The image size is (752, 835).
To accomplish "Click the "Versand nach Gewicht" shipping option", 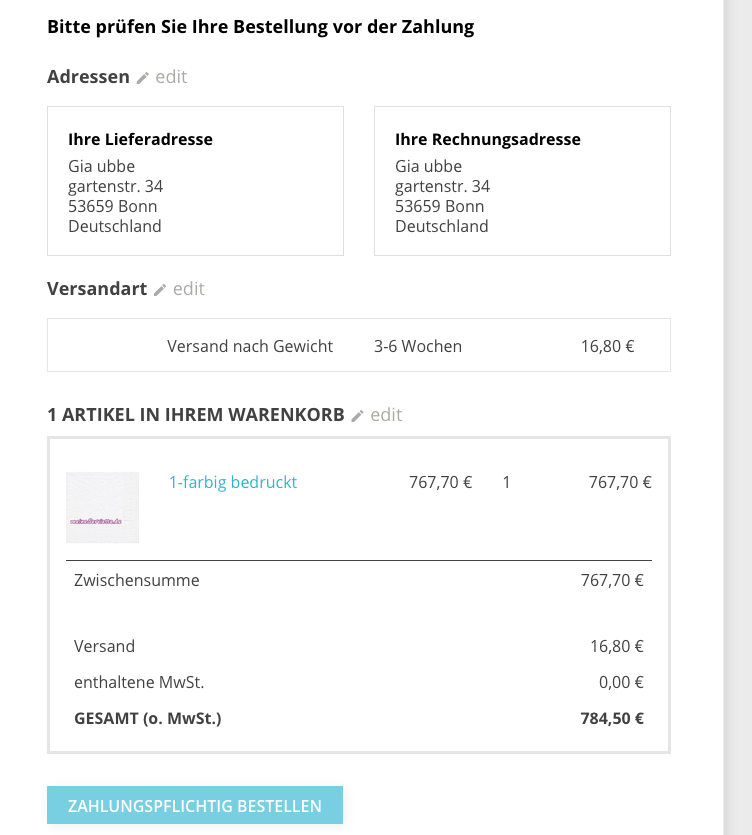I will coord(250,346).
